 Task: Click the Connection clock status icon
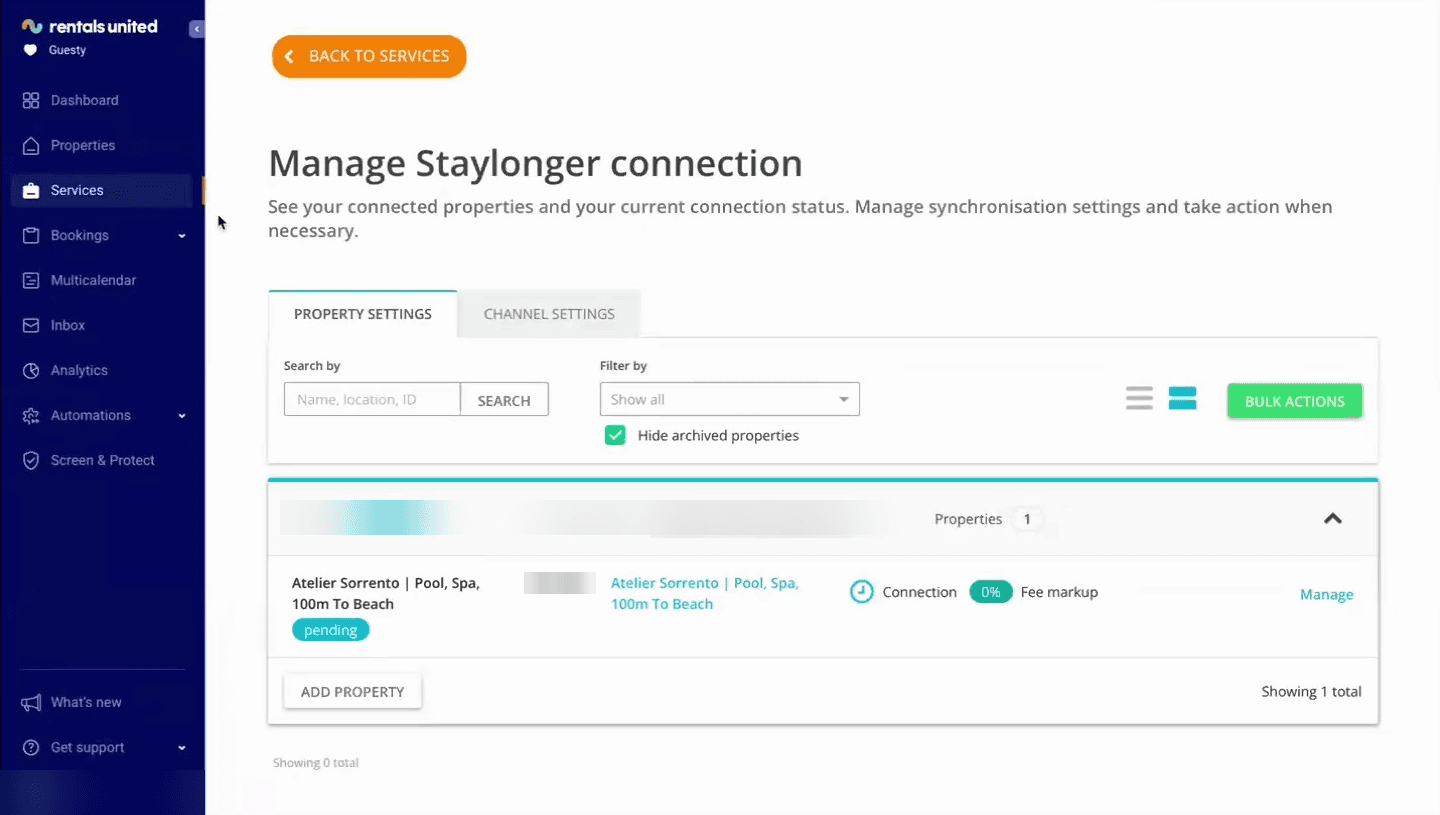tap(861, 592)
